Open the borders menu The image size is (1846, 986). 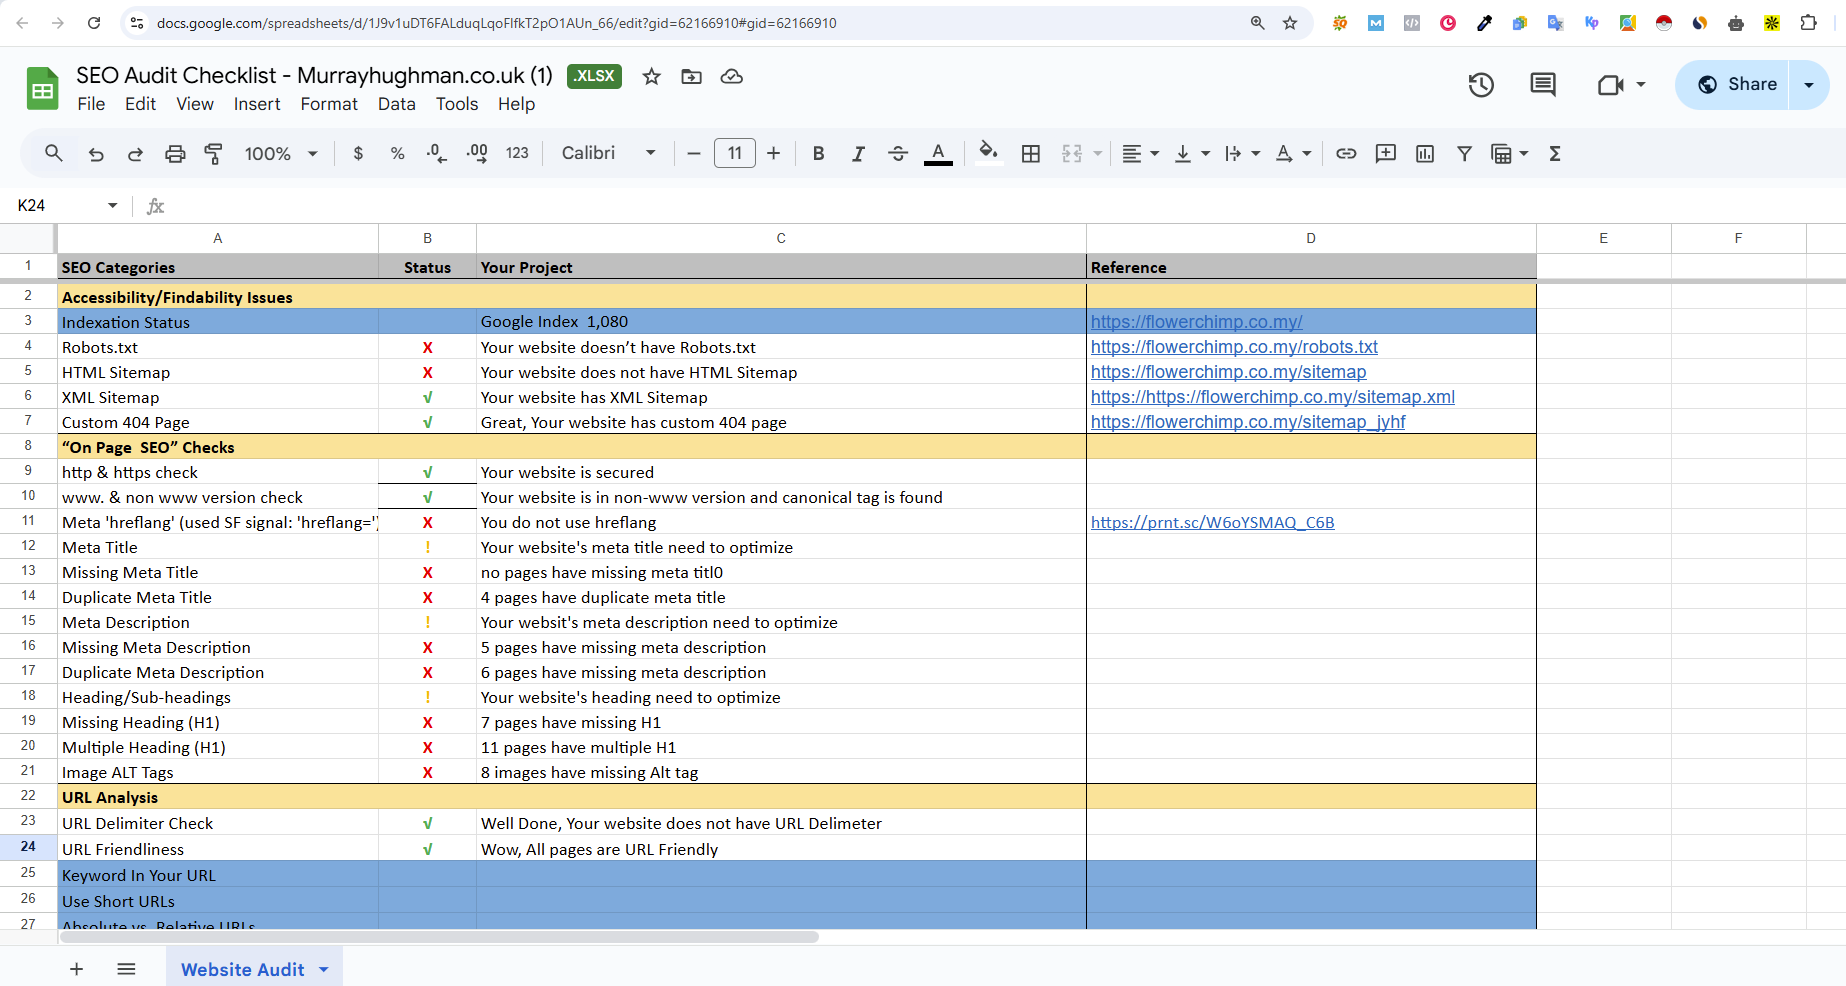(1031, 153)
